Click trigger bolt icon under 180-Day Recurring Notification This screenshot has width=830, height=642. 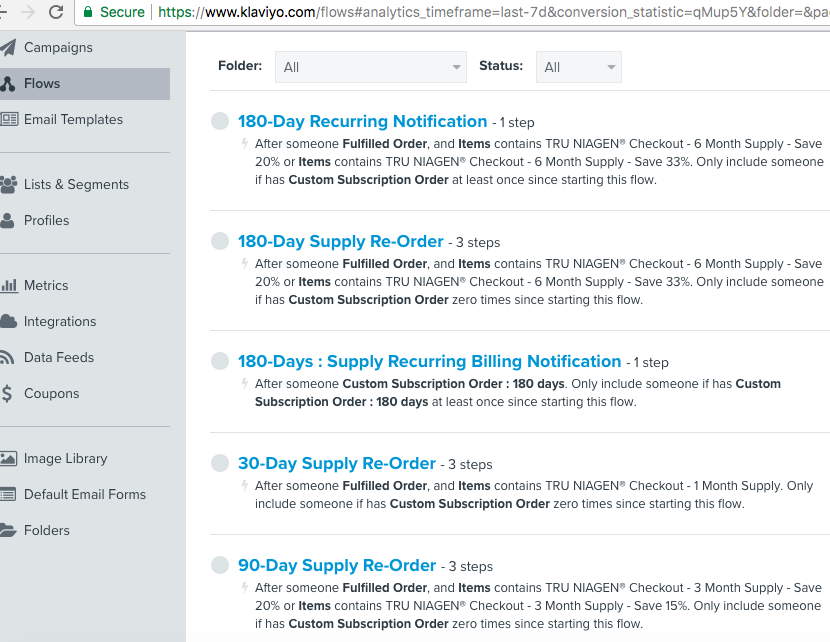click(x=245, y=143)
